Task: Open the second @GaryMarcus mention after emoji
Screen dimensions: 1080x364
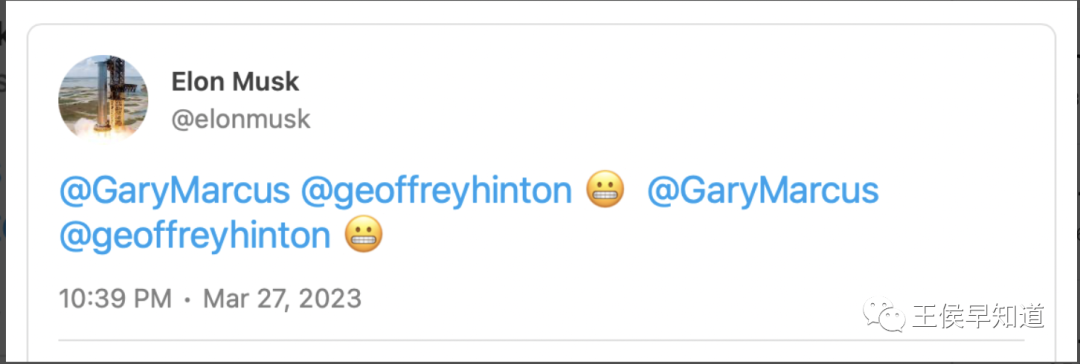Action: [762, 191]
